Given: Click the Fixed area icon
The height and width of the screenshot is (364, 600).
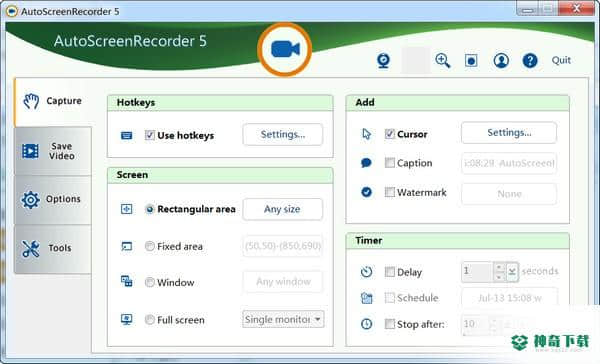Looking at the screenshot, I should pyautogui.click(x=127, y=246).
